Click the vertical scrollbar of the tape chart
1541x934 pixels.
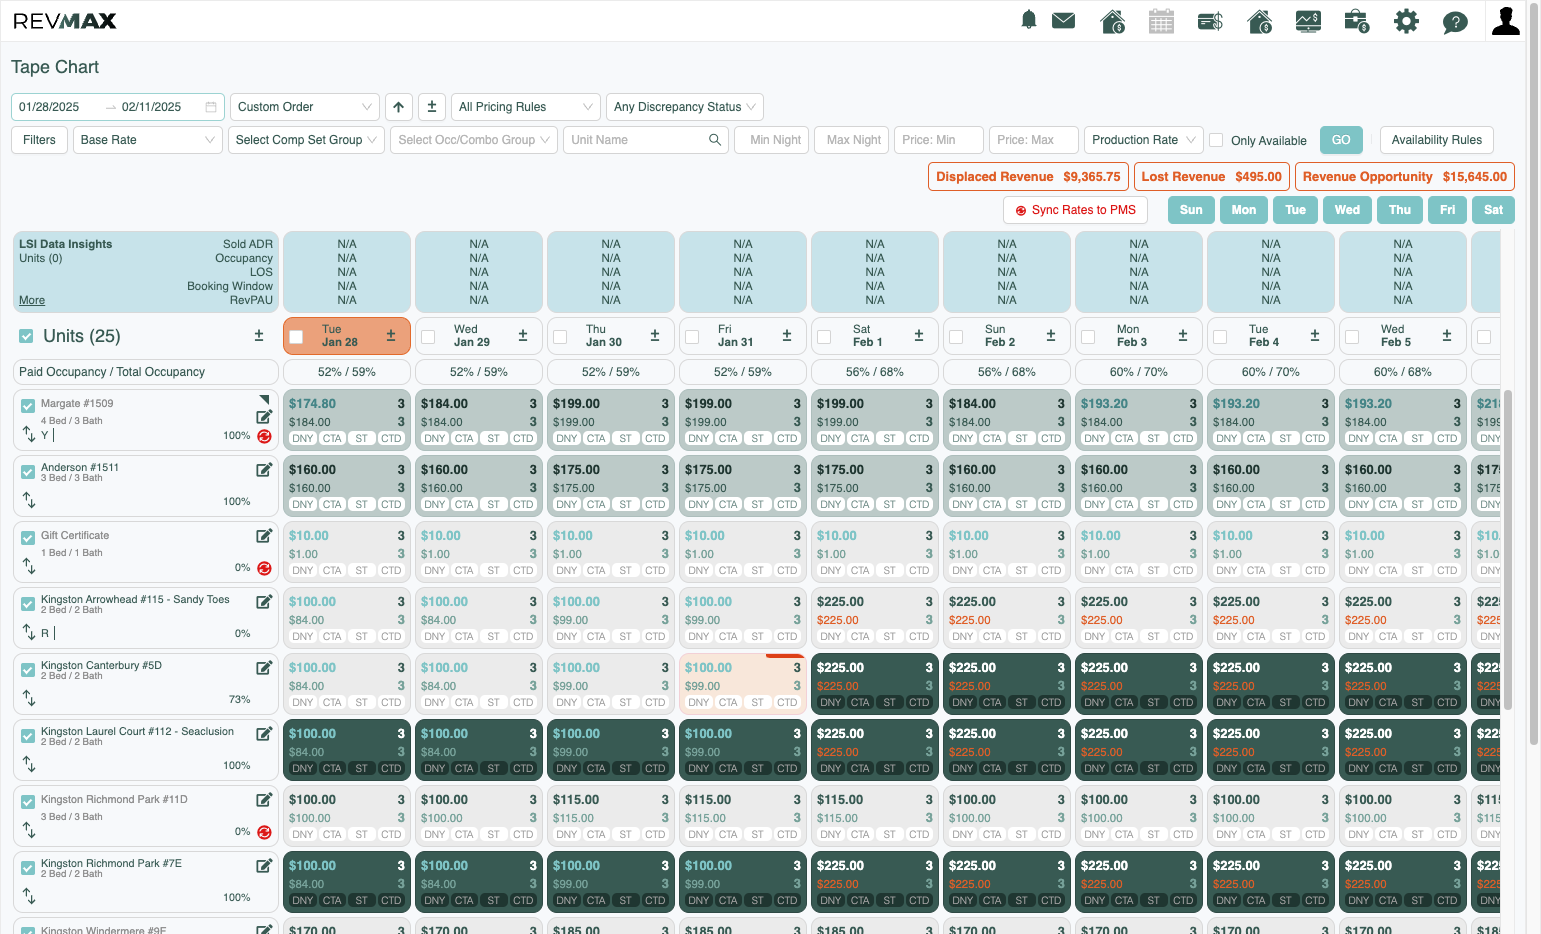[1507, 550]
